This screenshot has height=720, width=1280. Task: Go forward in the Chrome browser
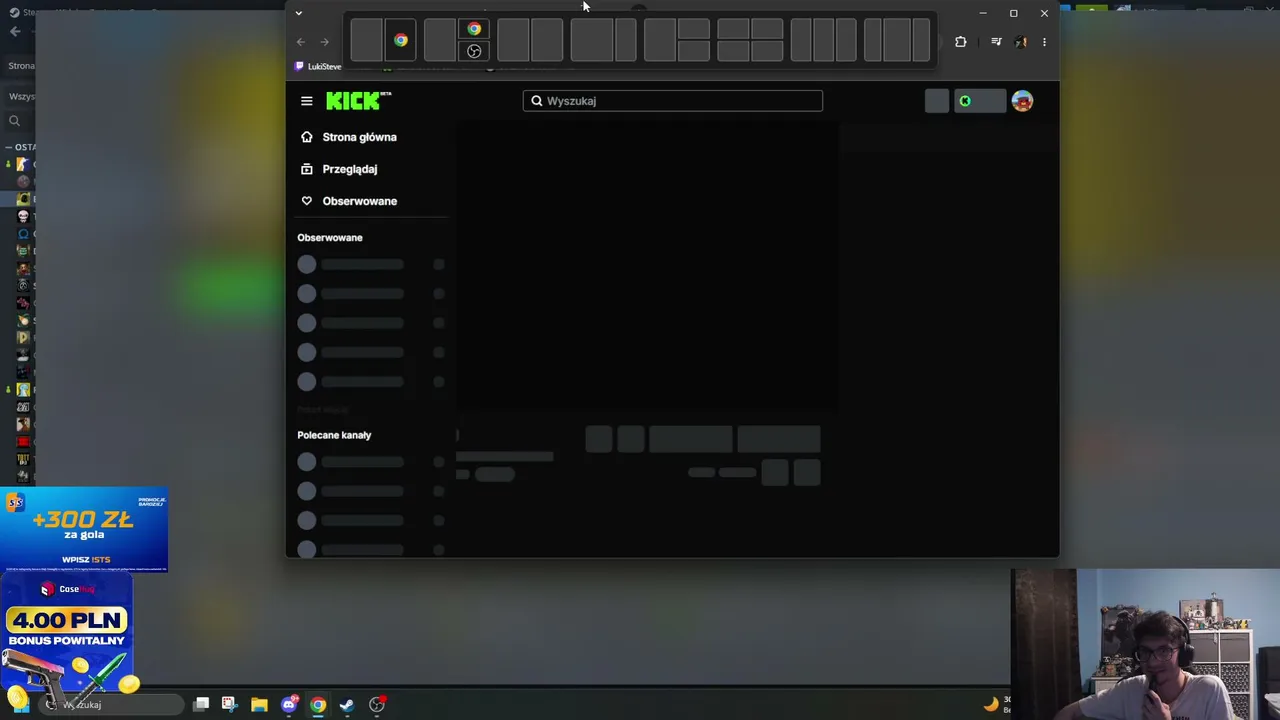(324, 42)
